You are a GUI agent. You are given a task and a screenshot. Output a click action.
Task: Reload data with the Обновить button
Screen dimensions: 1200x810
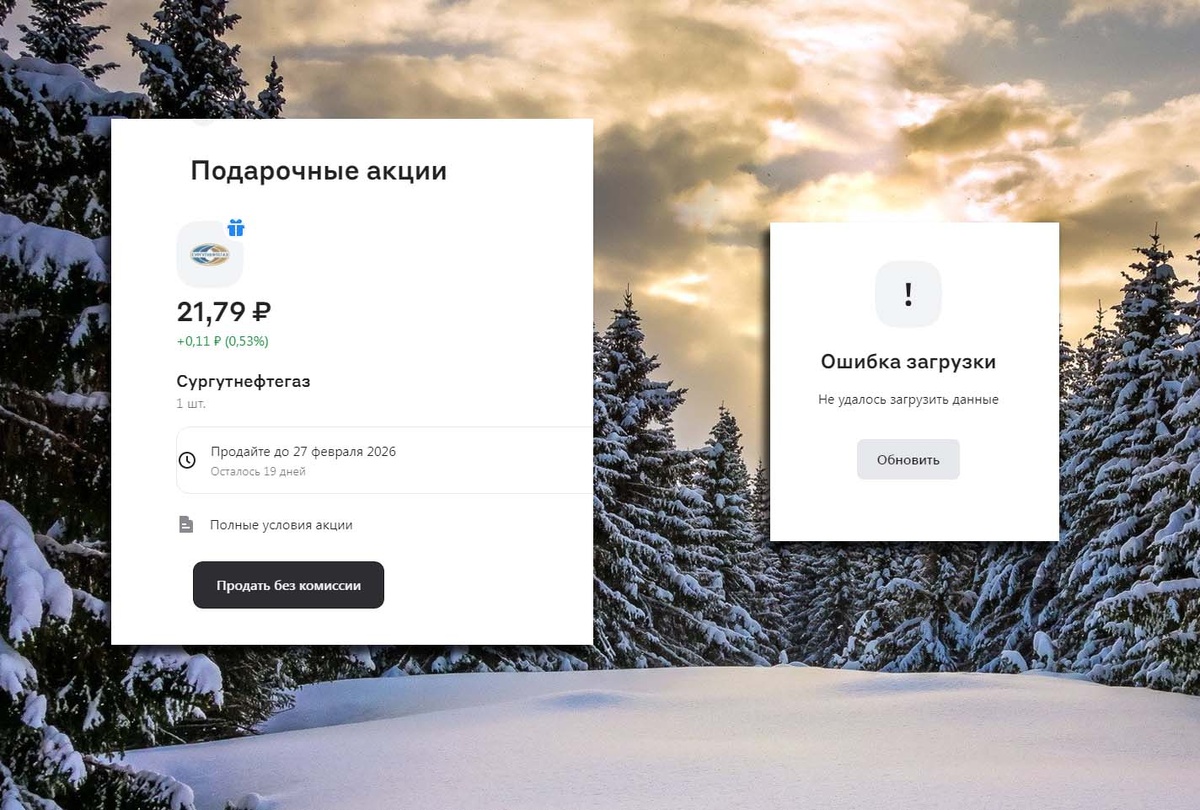908,460
